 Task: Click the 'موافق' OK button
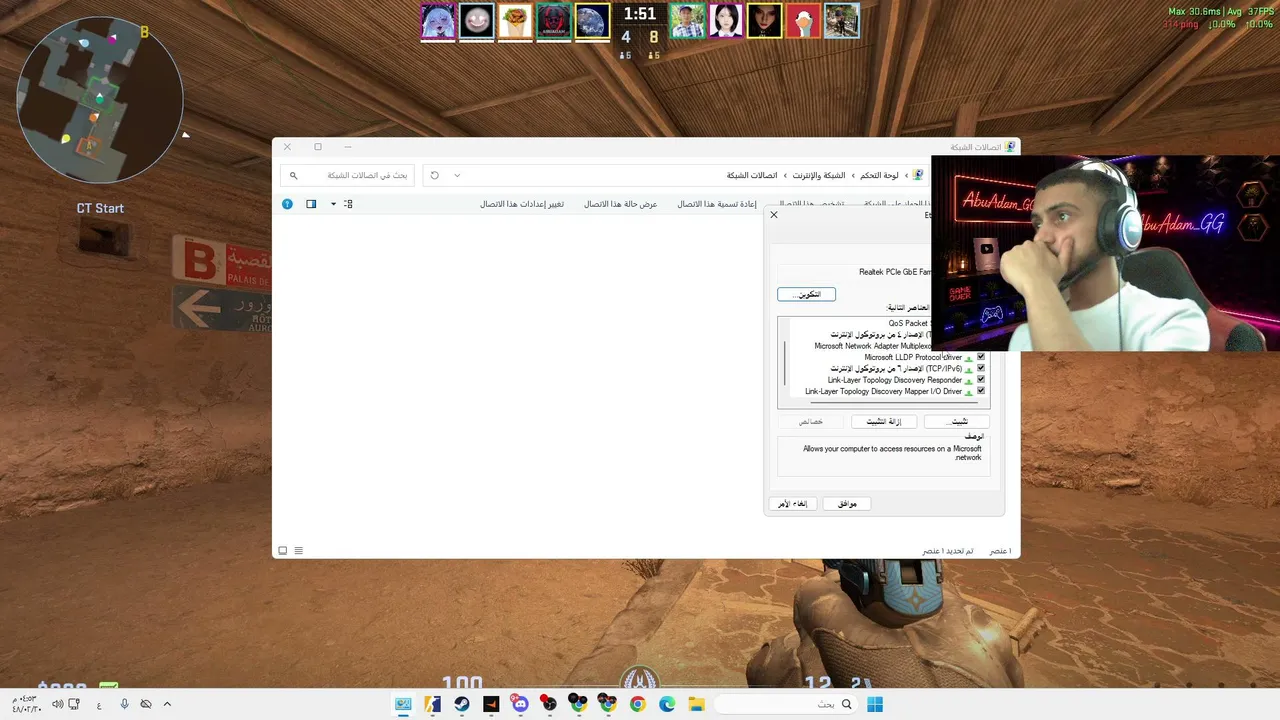click(847, 503)
